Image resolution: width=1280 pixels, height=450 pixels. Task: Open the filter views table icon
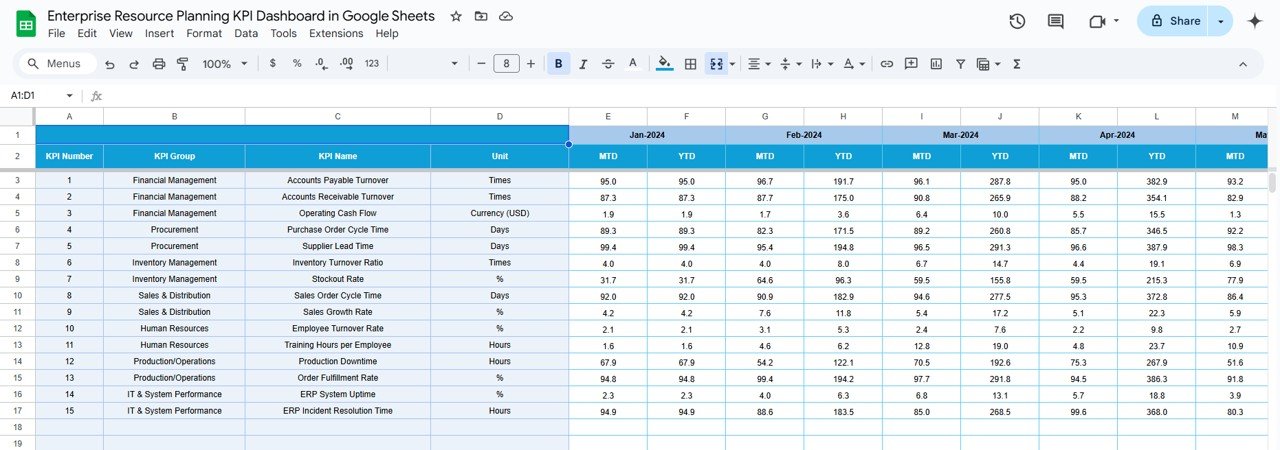click(983, 63)
